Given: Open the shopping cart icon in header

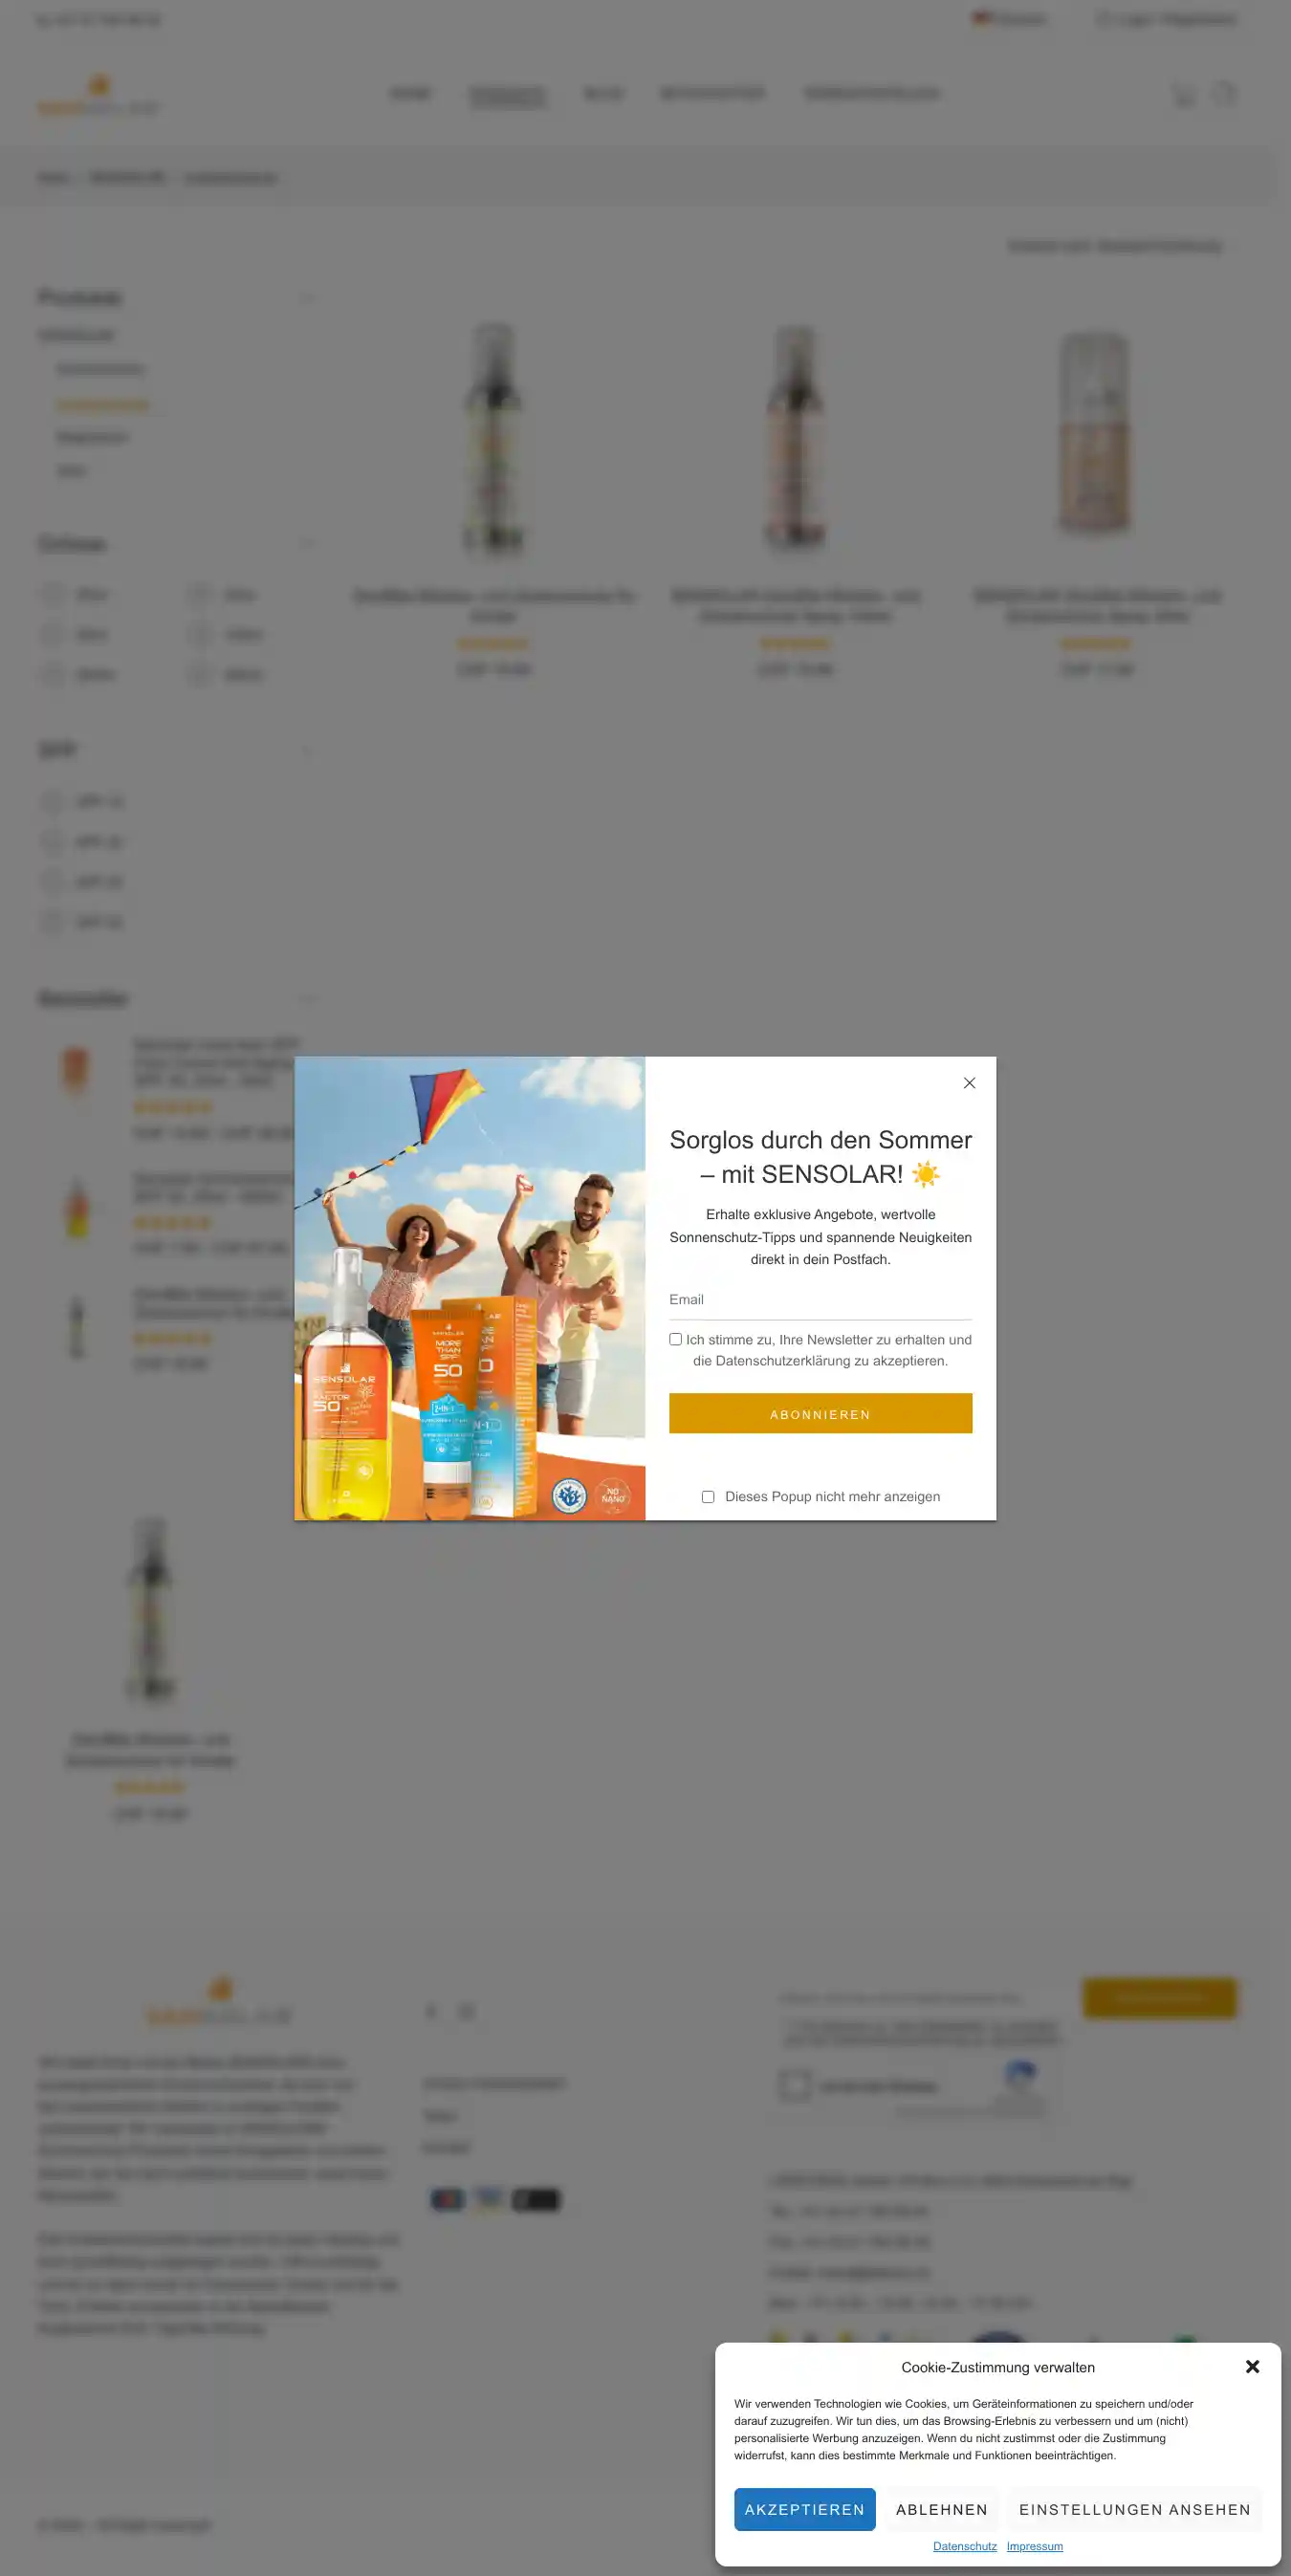Looking at the screenshot, I should [x=1184, y=94].
